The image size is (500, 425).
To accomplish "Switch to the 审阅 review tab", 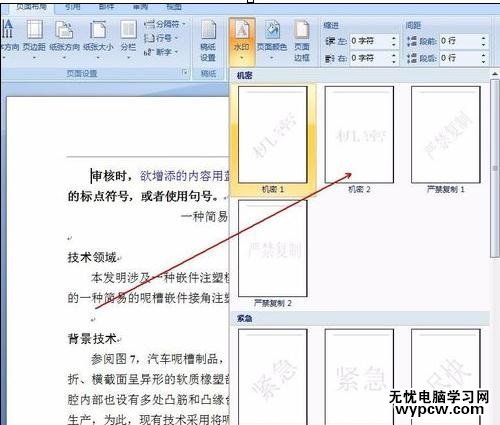I will click(x=140, y=7).
